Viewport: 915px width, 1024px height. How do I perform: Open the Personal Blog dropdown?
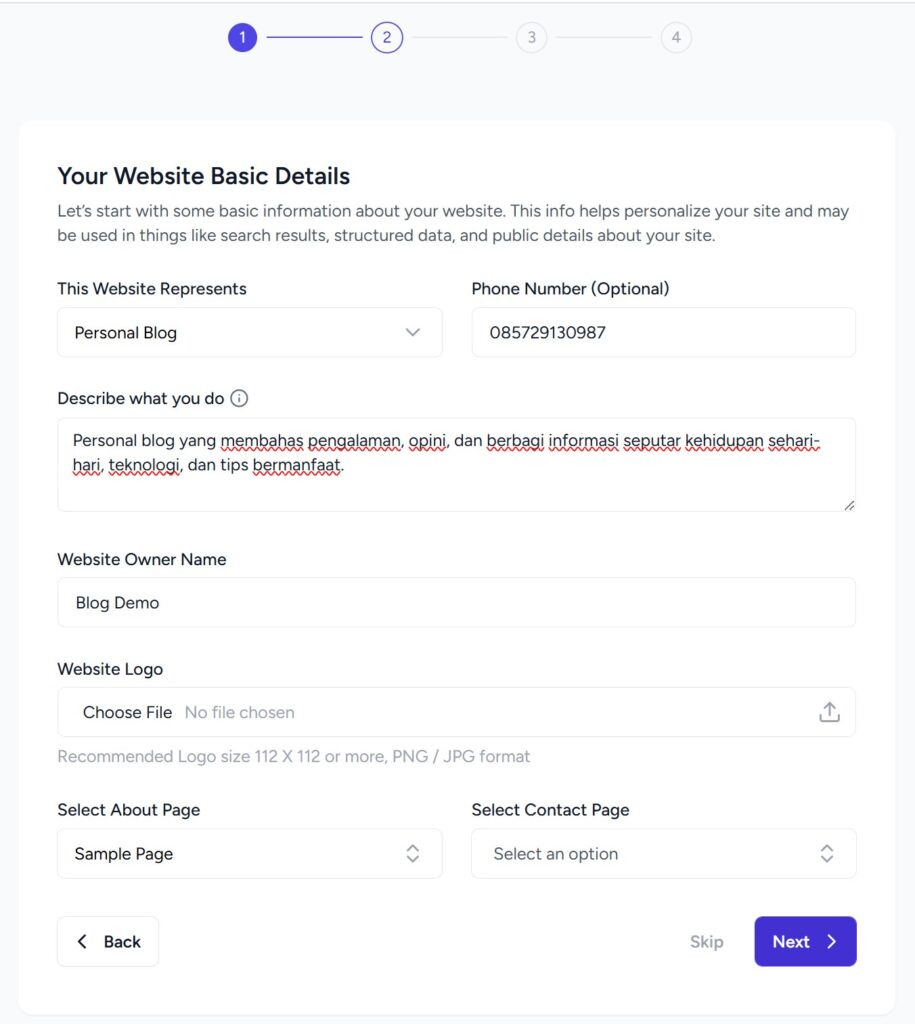249,332
